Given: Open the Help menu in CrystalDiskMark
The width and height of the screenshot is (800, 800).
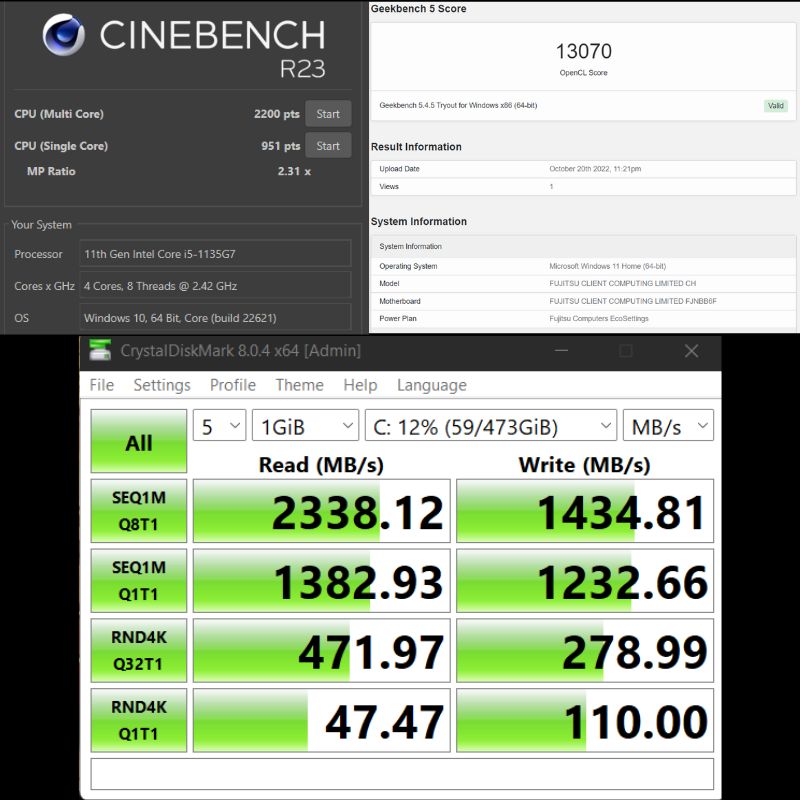Looking at the screenshot, I should click(x=360, y=385).
